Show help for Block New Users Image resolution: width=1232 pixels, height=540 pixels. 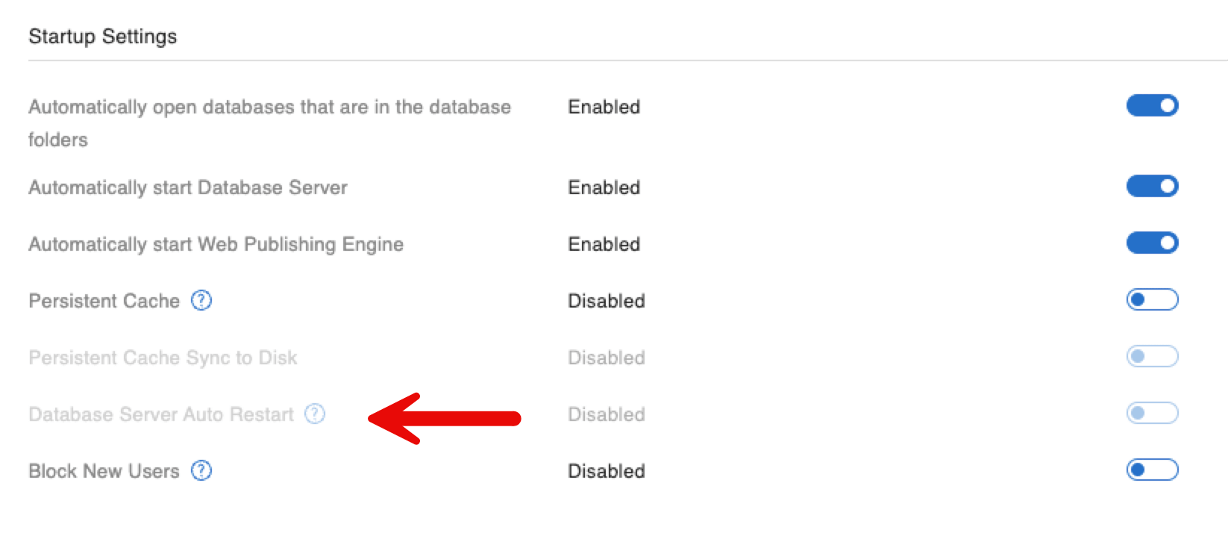pos(201,470)
